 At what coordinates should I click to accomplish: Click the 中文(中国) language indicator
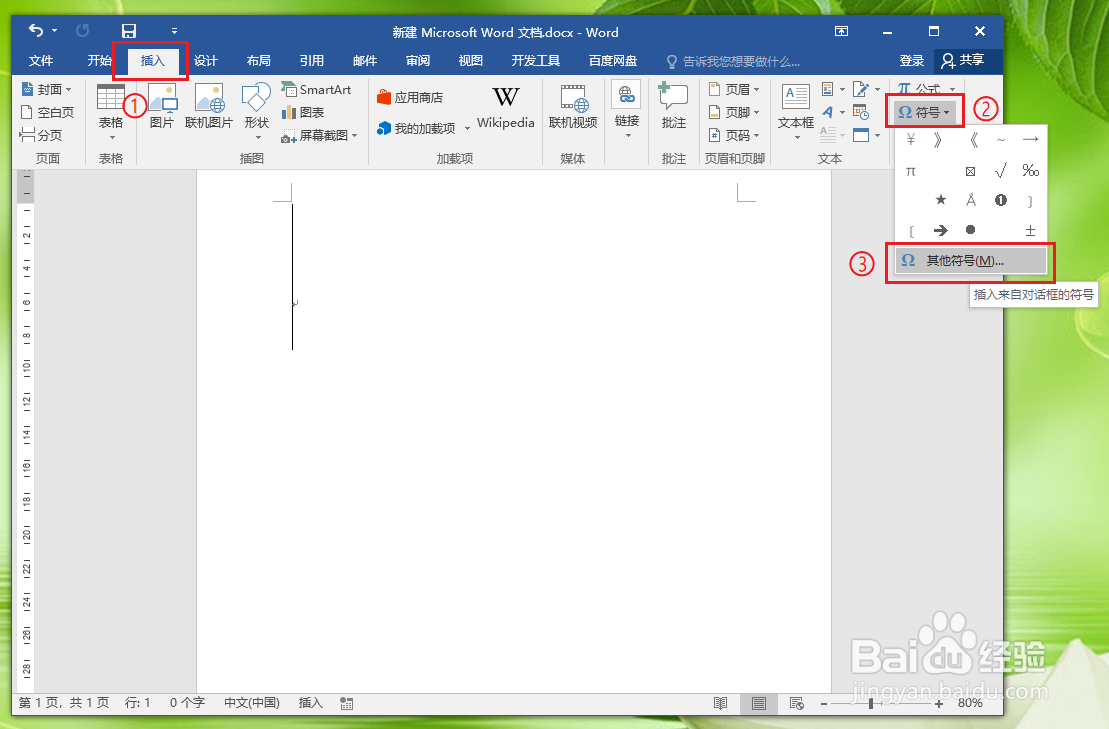point(252,703)
